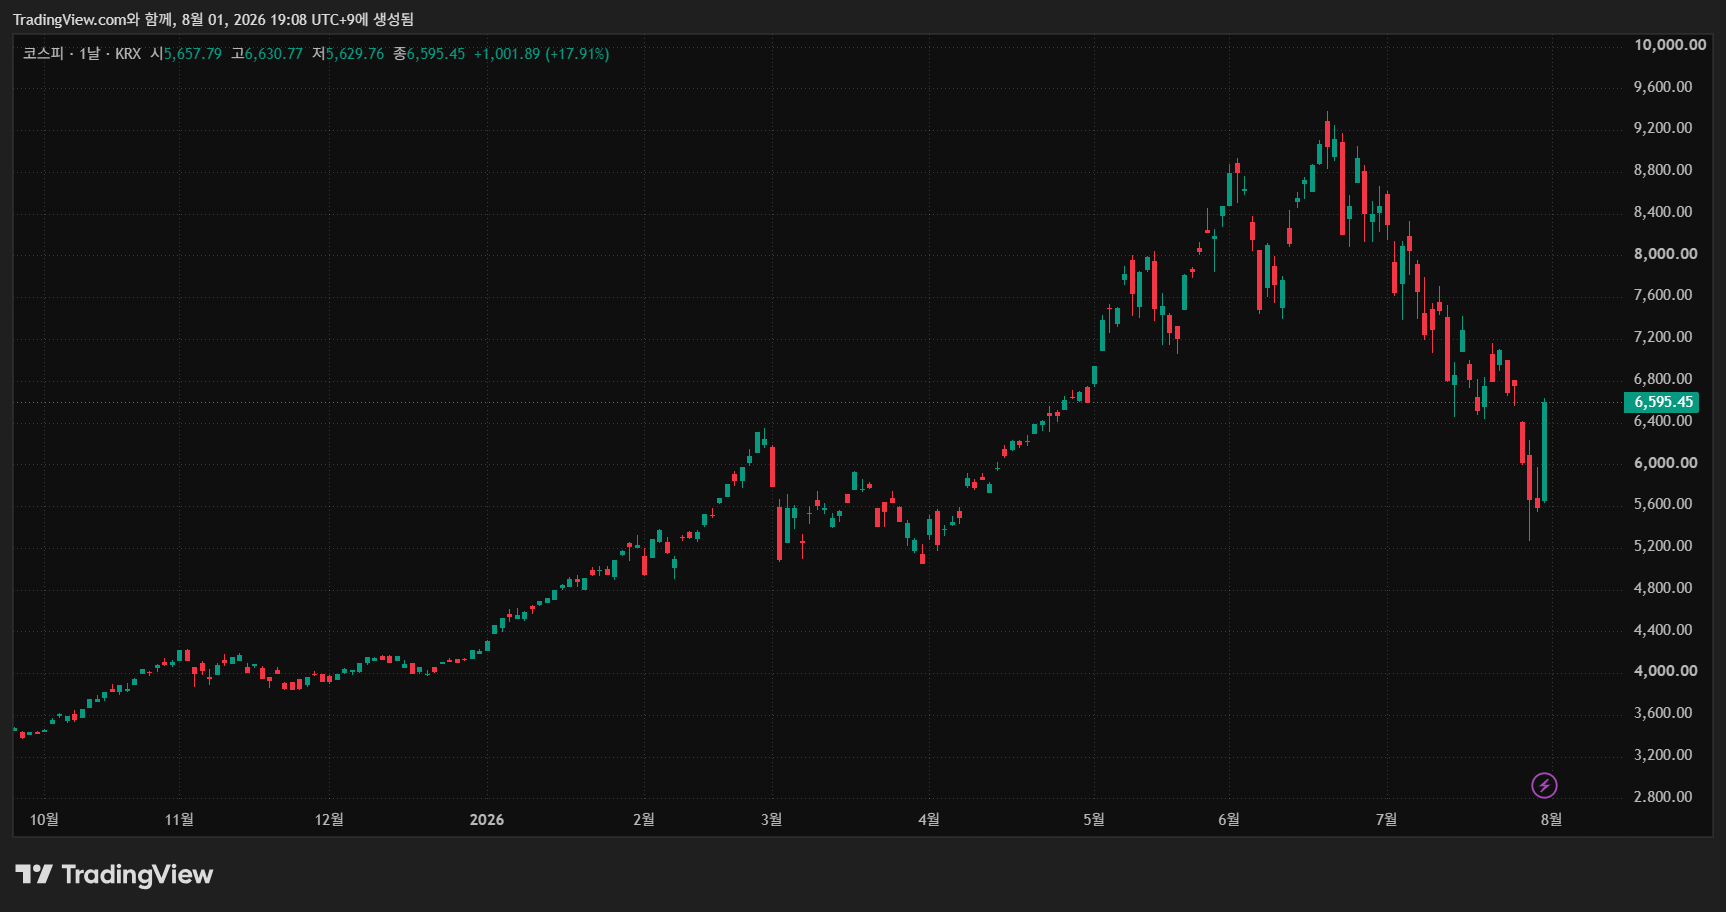The height and width of the screenshot is (912, 1726).
Task: Click the 8,000.00 price axis label
Action: tap(1666, 254)
